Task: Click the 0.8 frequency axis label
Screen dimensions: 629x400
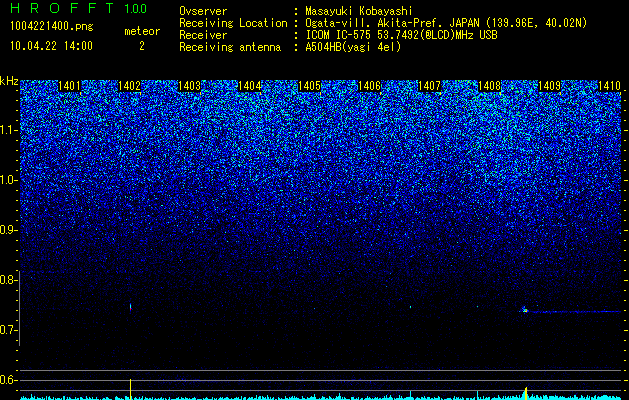Action: point(8,280)
